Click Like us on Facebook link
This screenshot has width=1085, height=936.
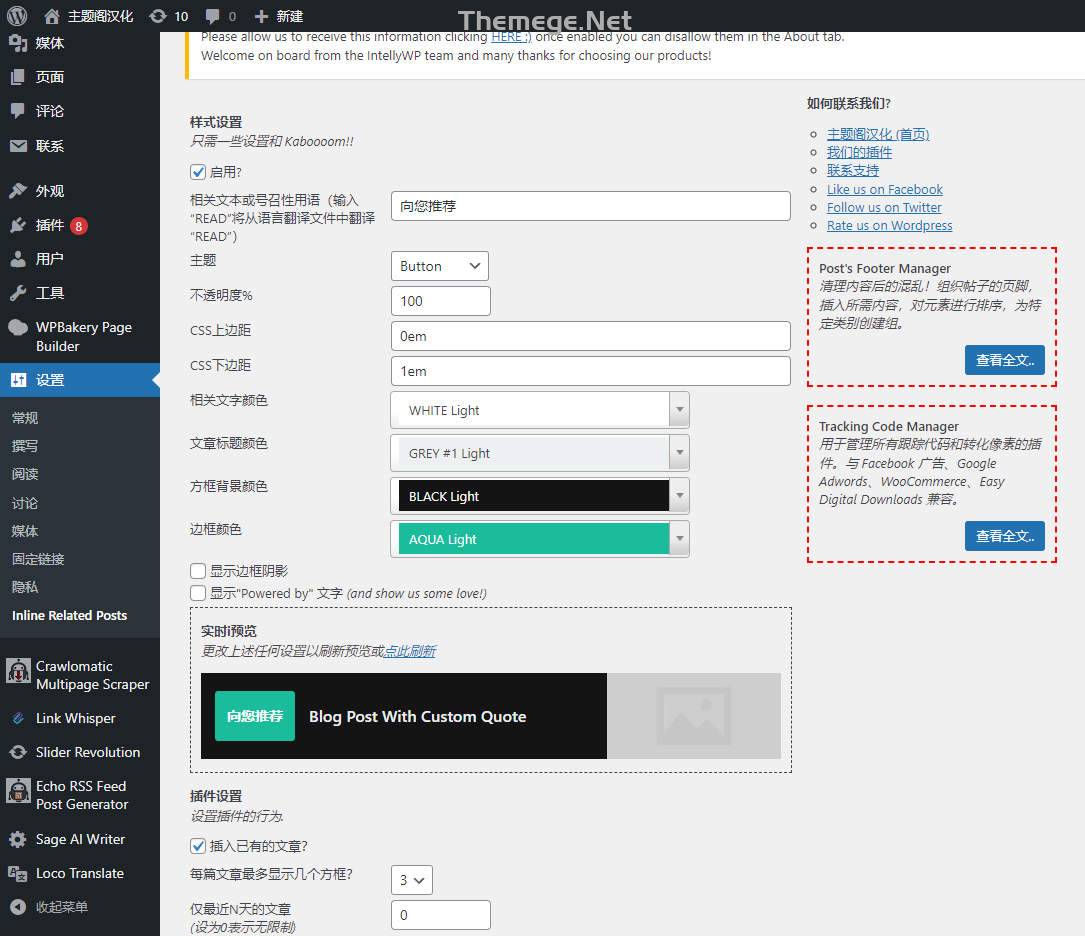point(884,189)
